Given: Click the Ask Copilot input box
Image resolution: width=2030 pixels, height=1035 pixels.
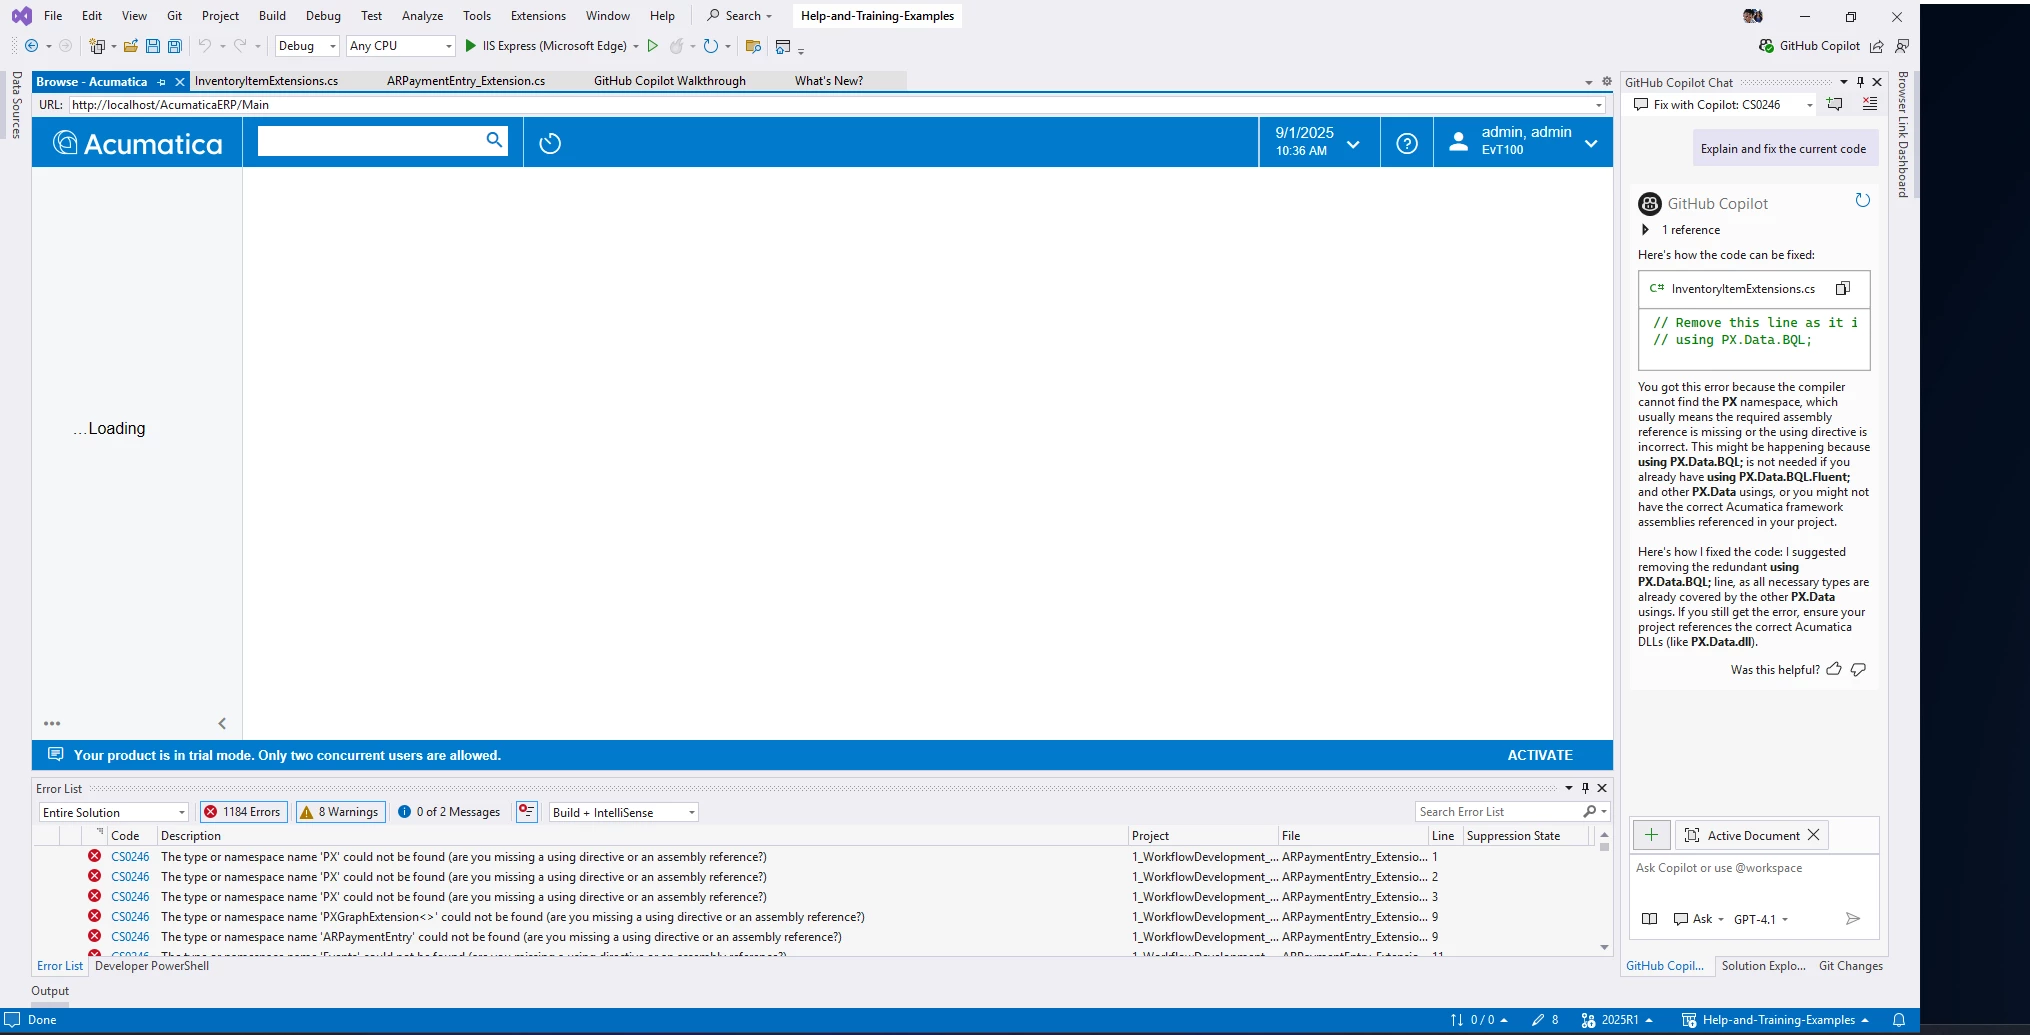Looking at the screenshot, I should click(1754, 868).
